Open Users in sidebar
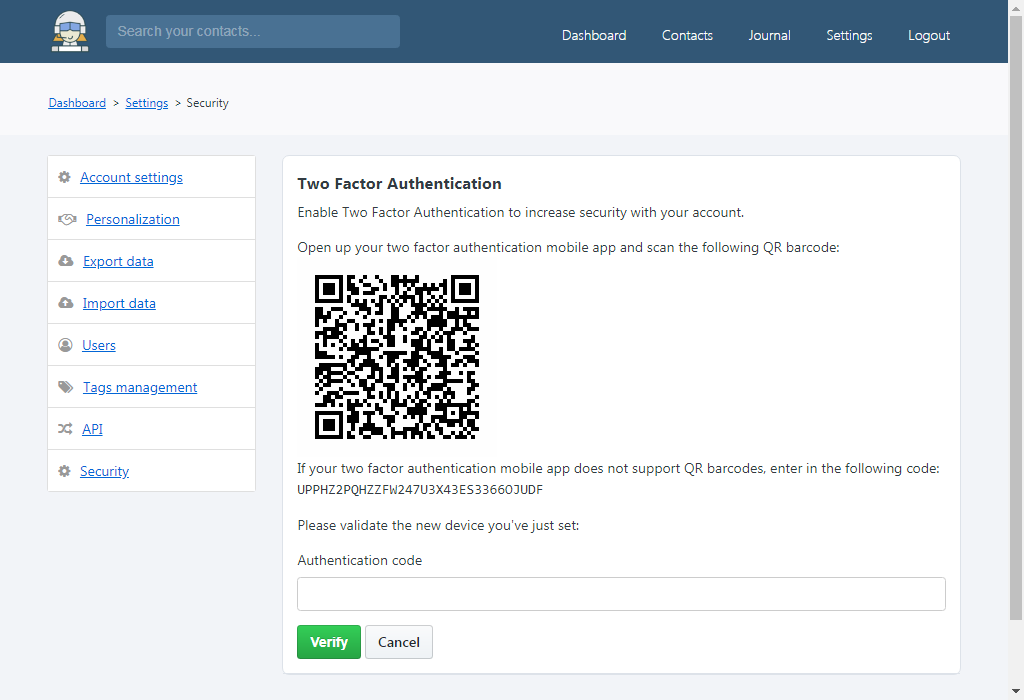The width and height of the screenshot is (1024, 700). (99, 345)
